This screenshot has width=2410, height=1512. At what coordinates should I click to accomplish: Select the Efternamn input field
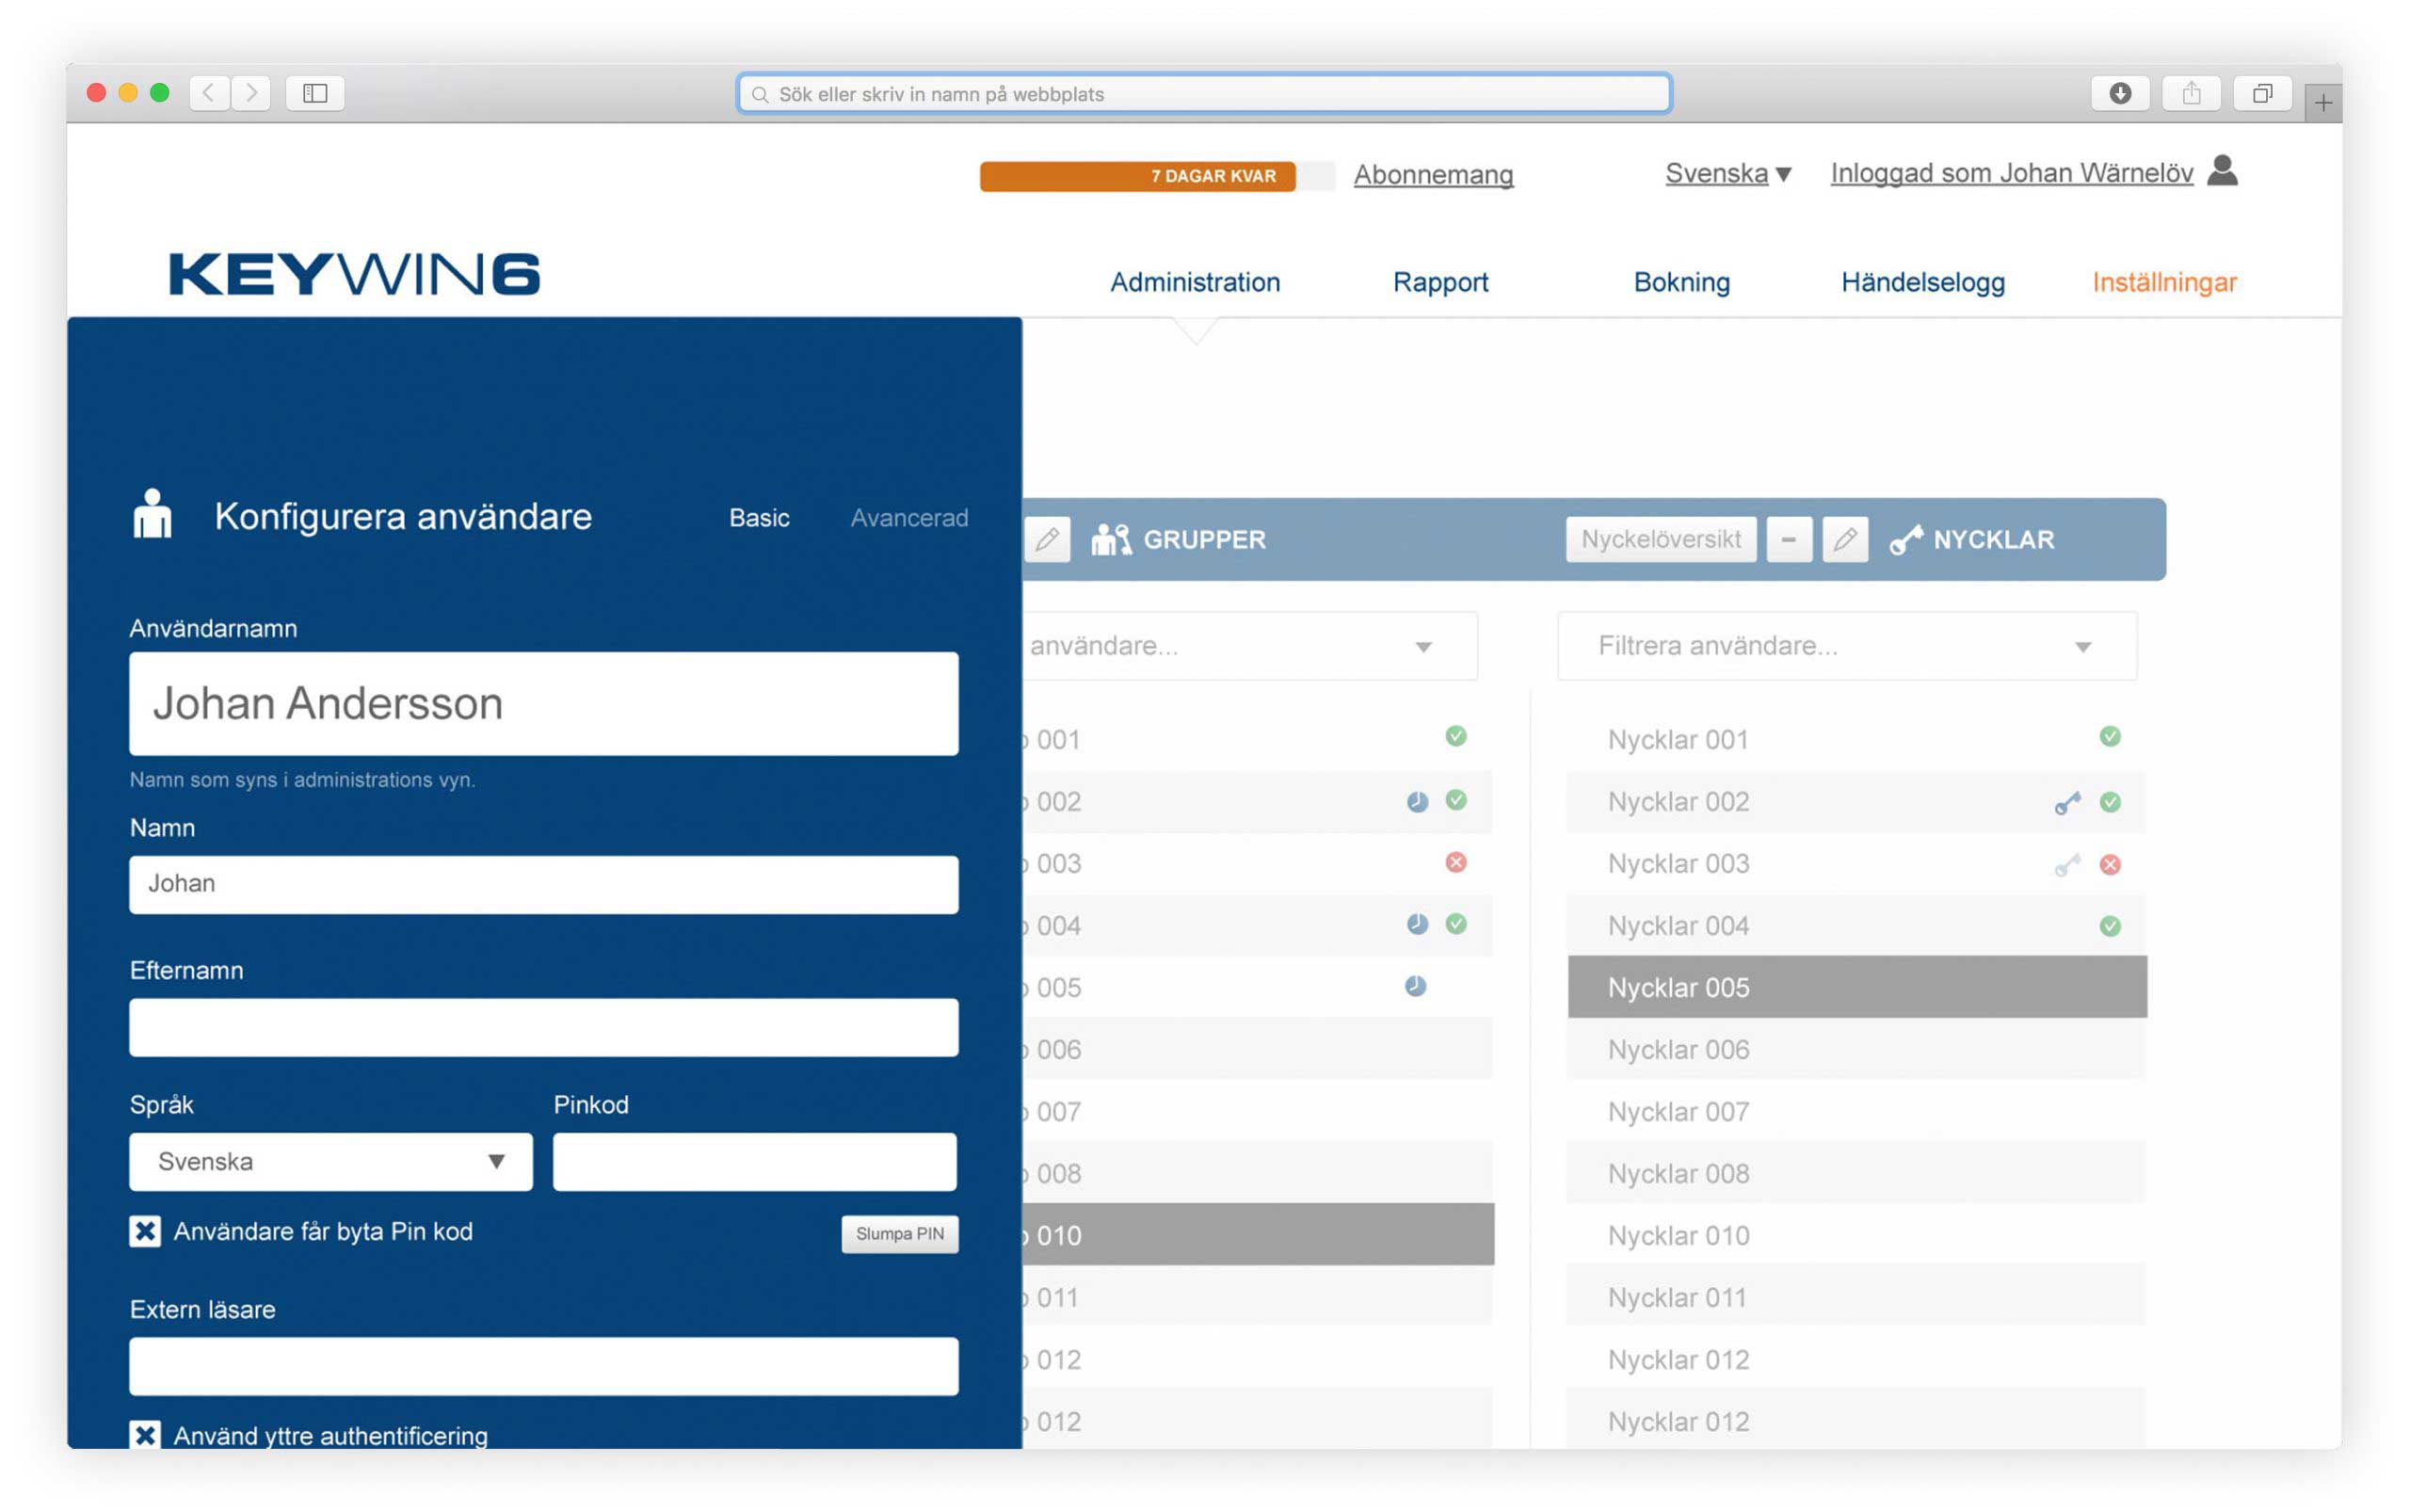(541, 1022)
